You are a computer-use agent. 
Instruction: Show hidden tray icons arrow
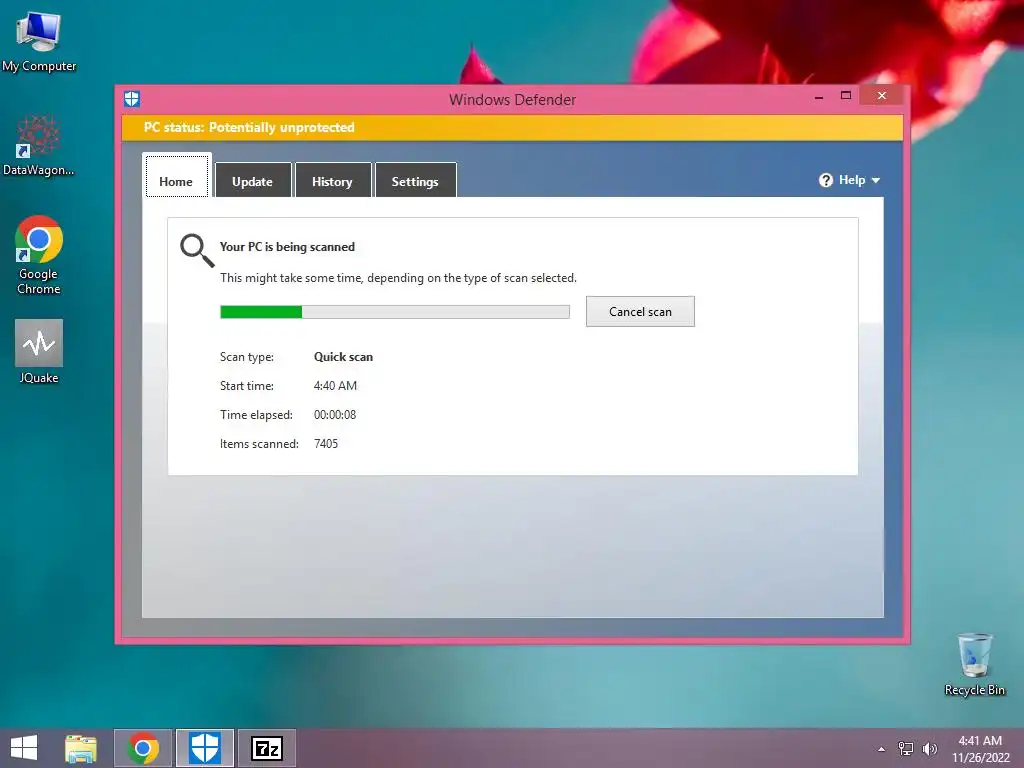pyautogui.click(x=882, y=749)
